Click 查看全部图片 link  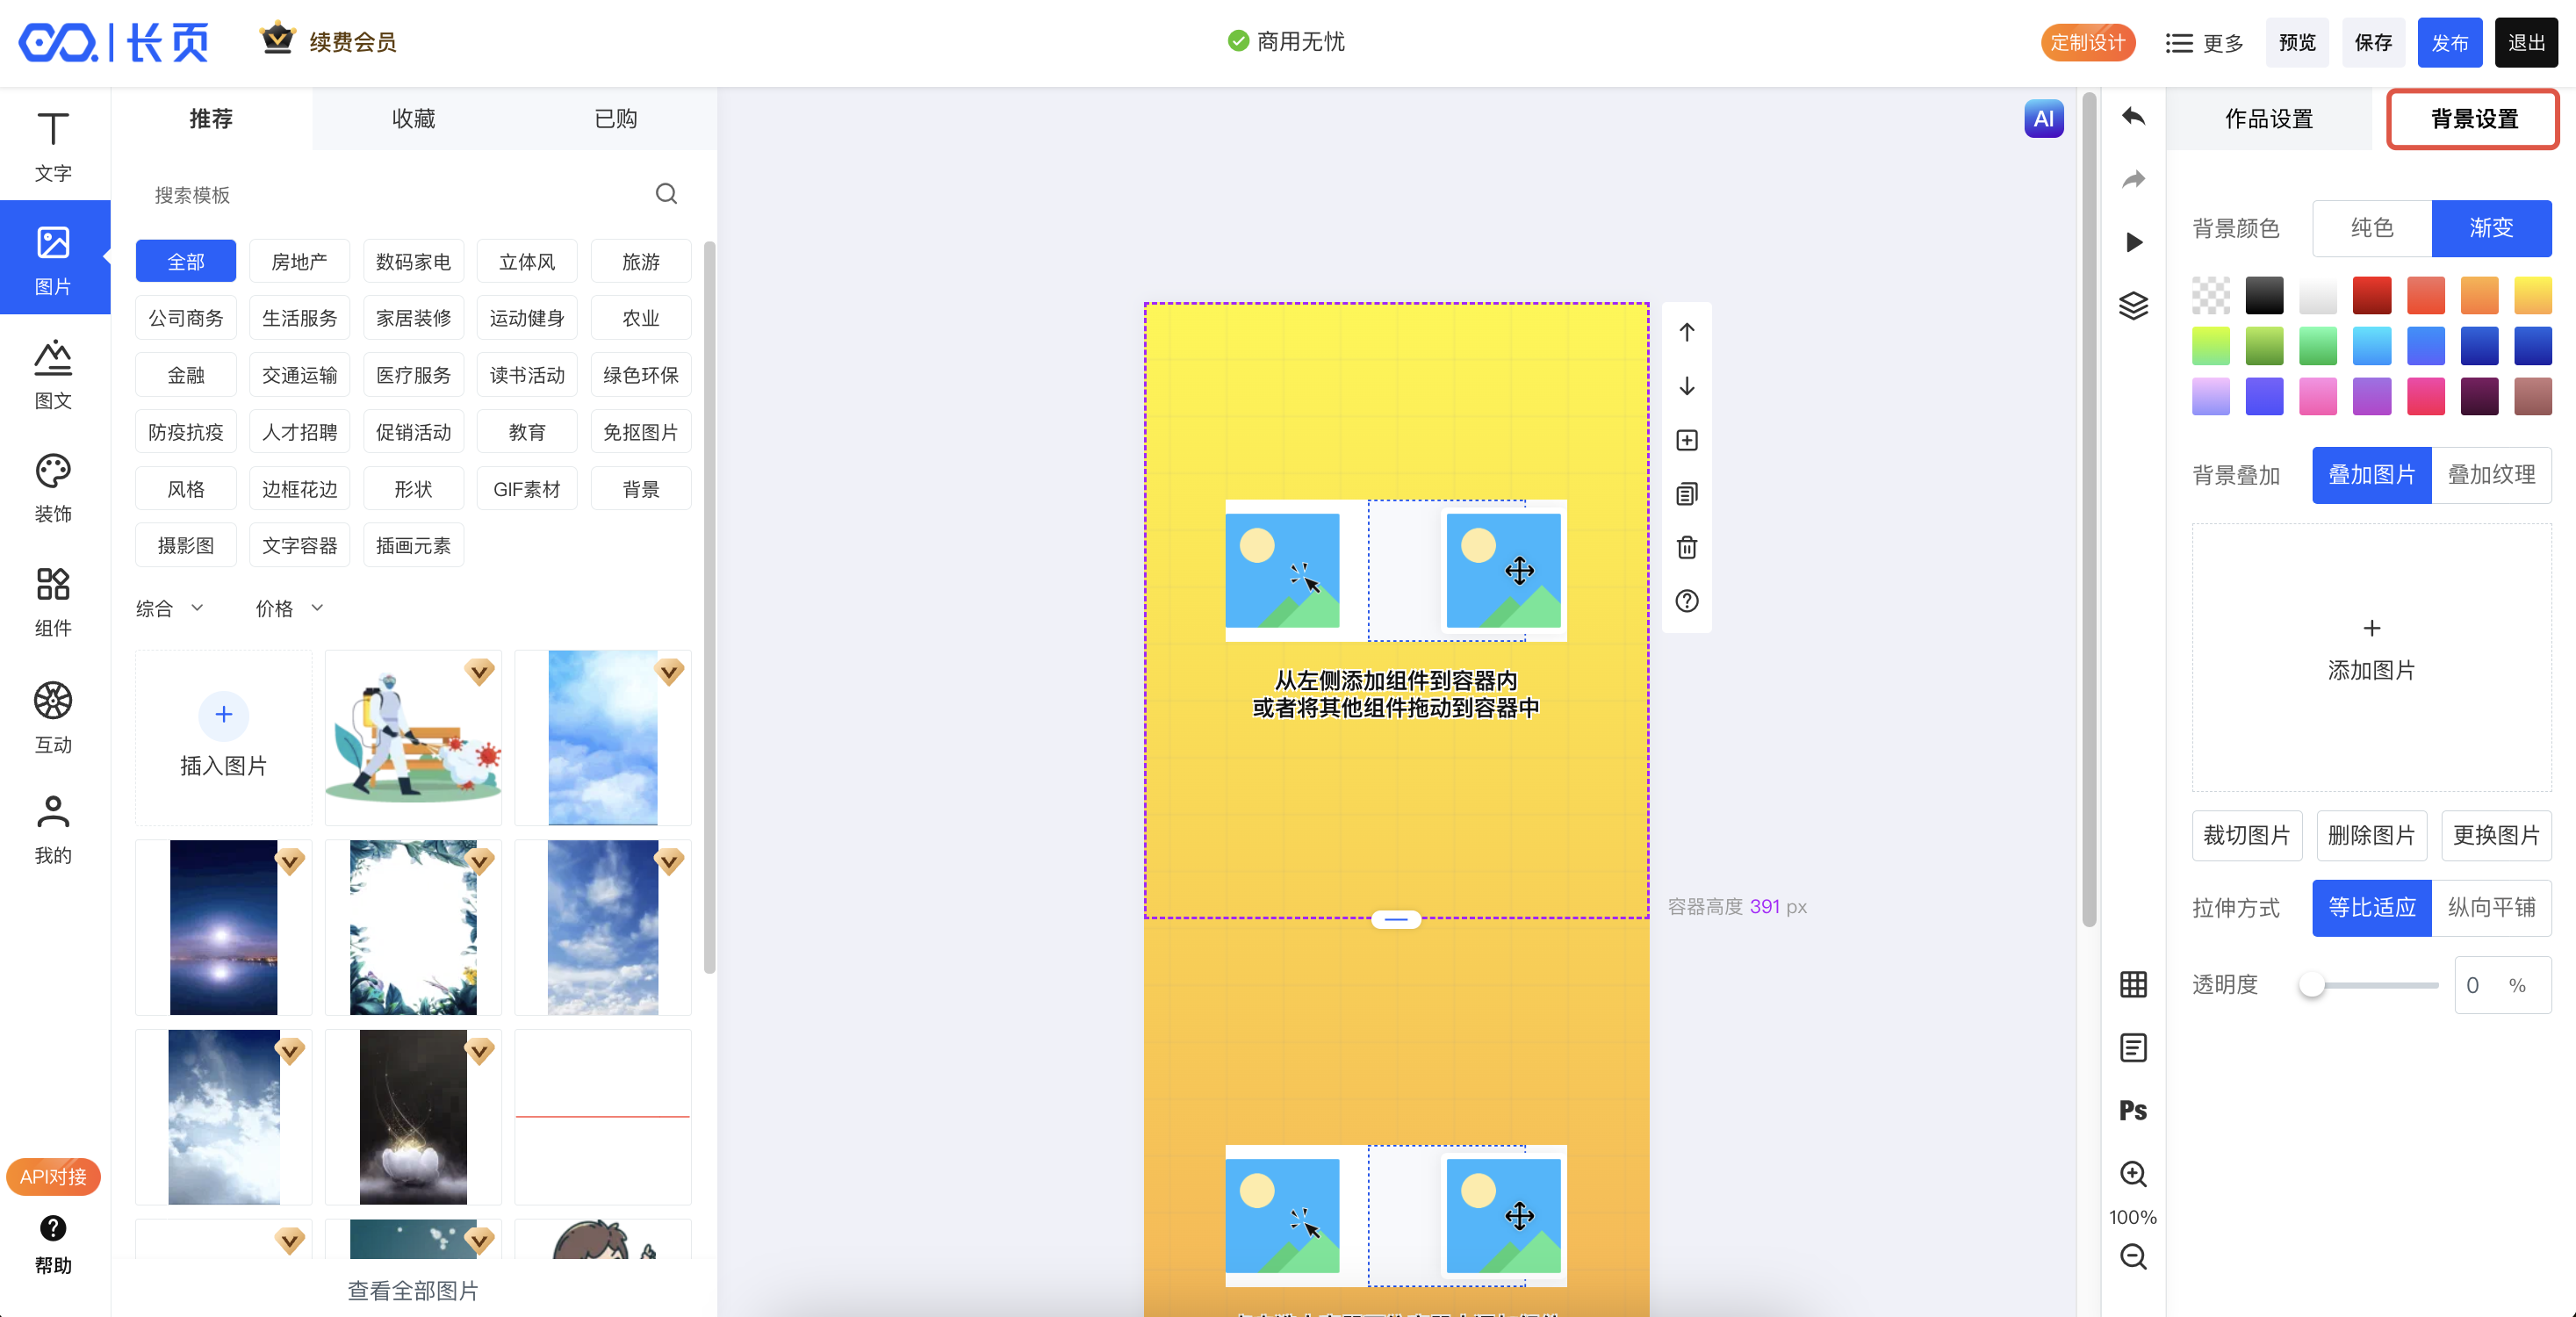[x=412, y=1290]
